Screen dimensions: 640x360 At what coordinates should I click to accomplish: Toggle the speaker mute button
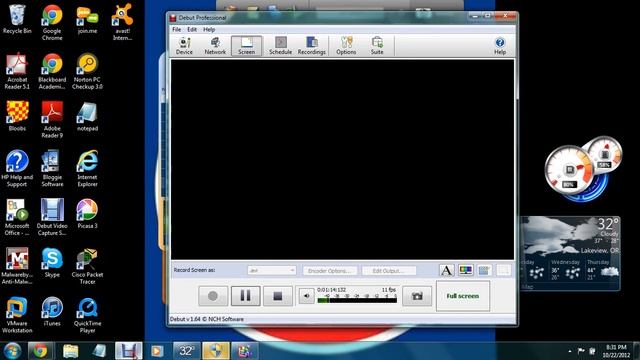pos(306,296)
